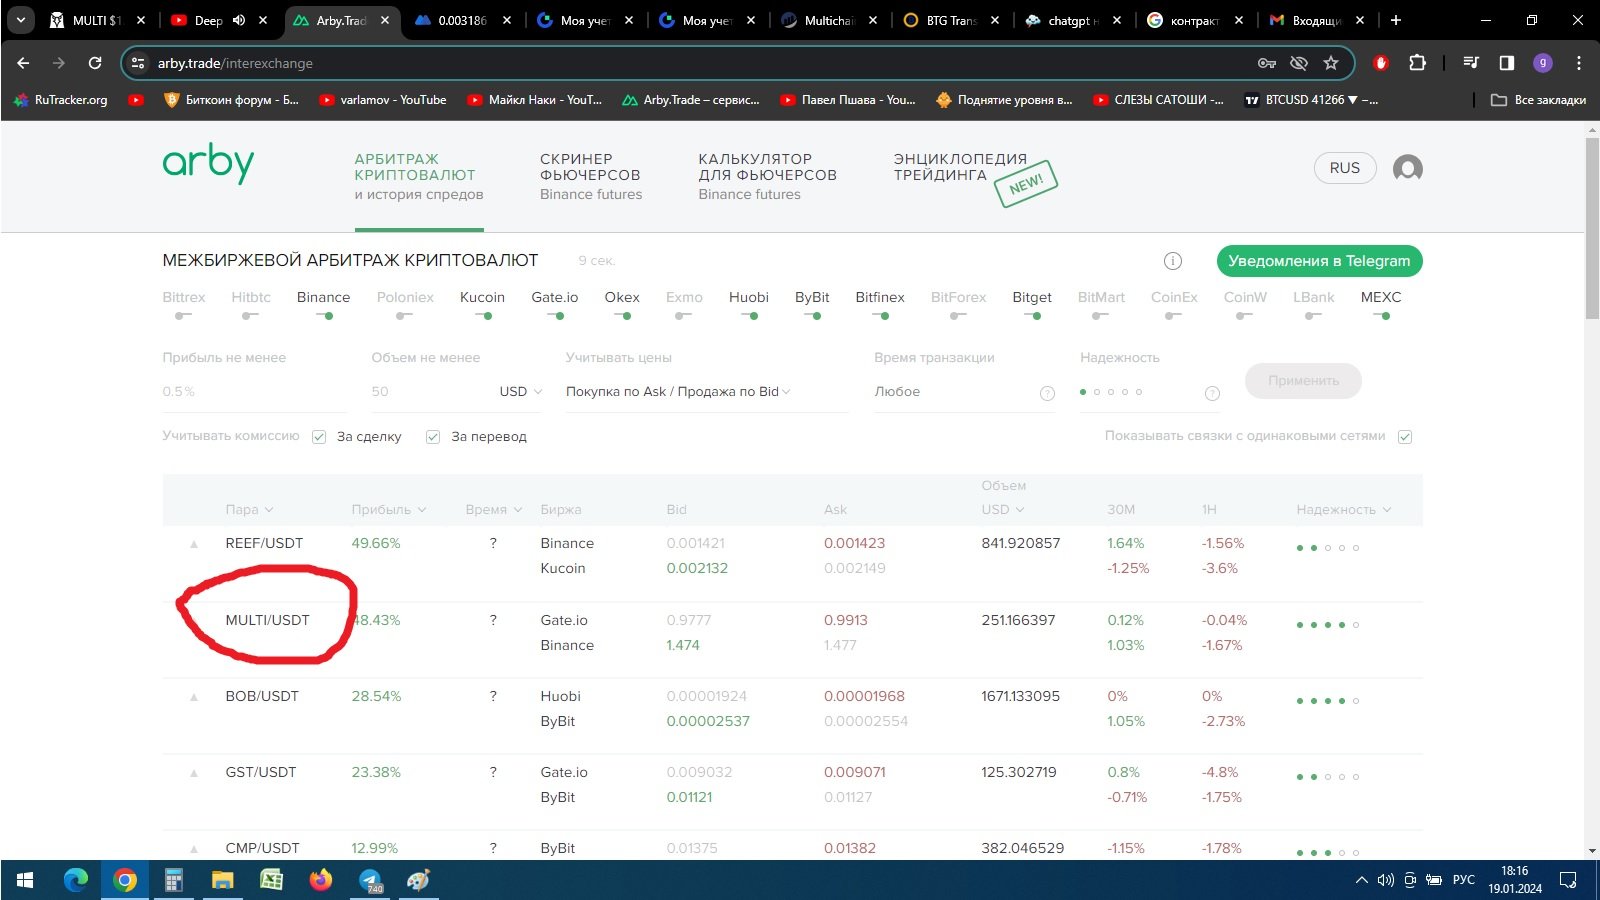
Task: Open browser extensions puzzle icon
Action: (1417, 63)
